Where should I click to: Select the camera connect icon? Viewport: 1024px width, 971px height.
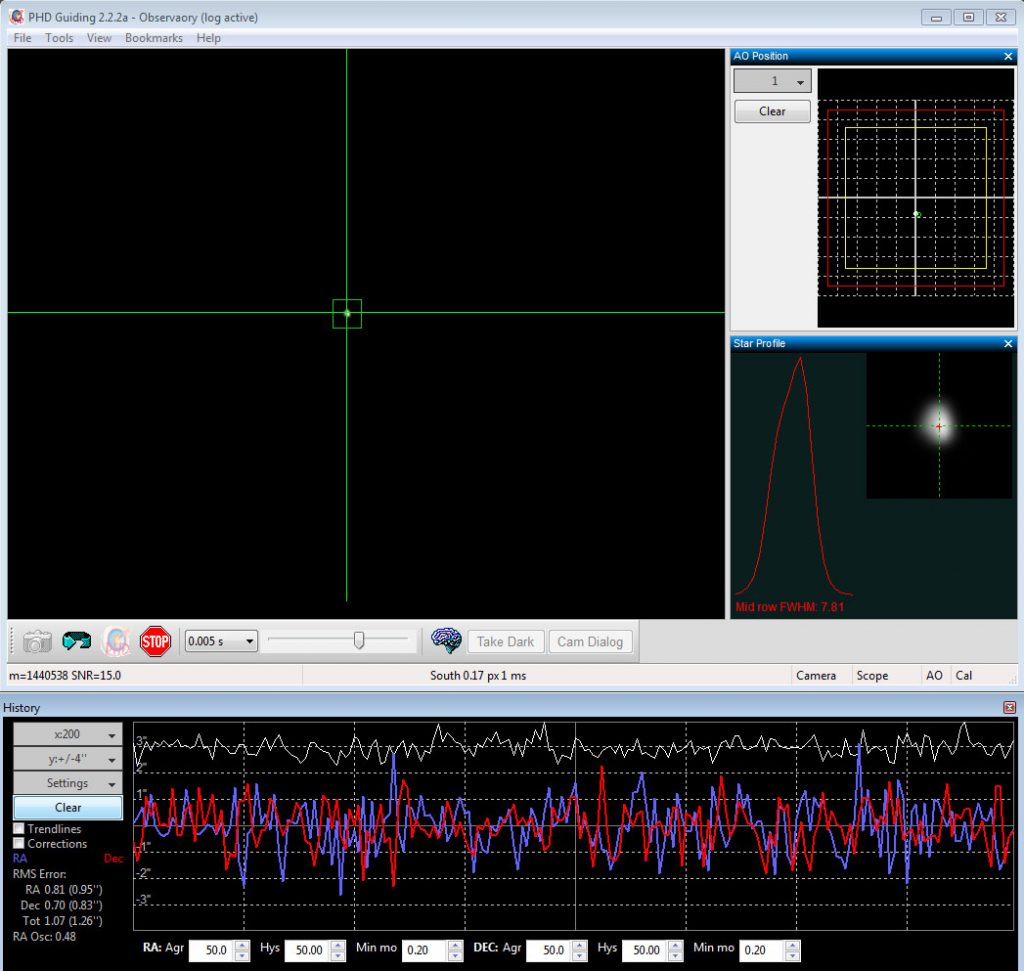pos(36,641)
